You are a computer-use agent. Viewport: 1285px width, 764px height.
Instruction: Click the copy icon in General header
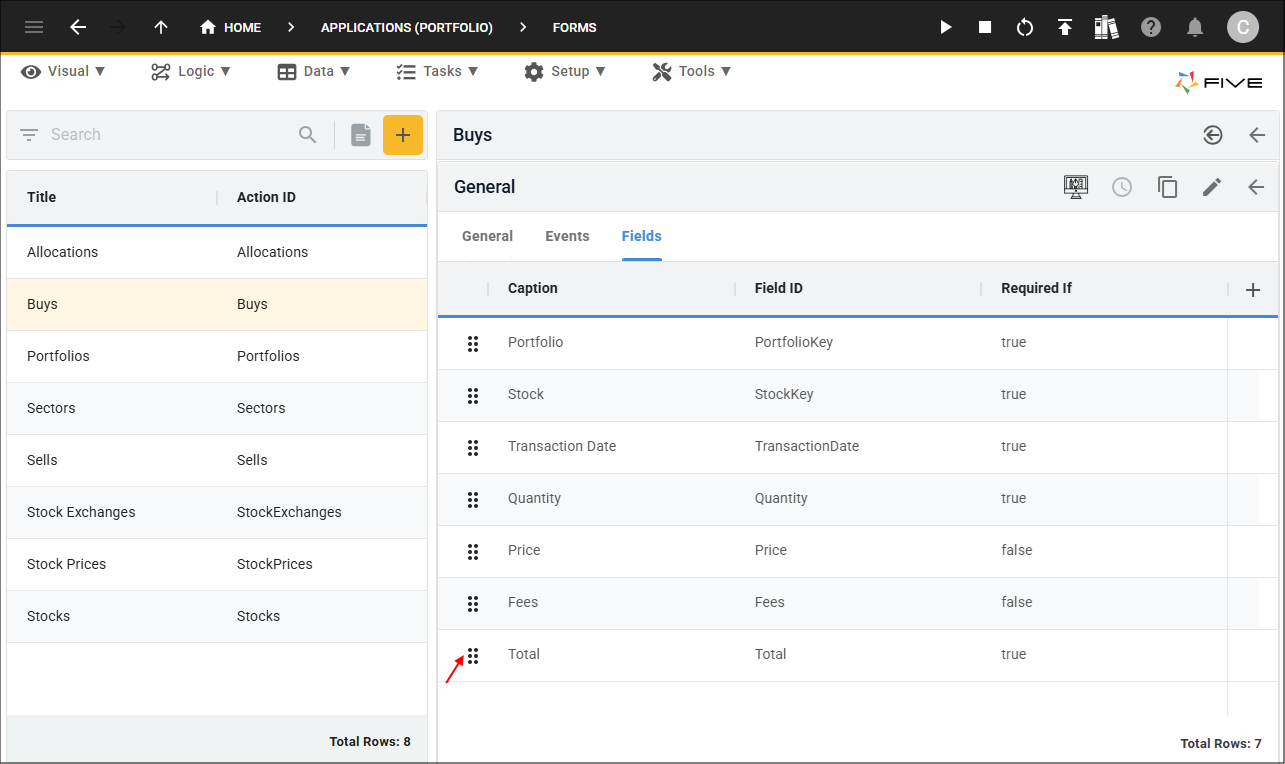pos(1167,187)
